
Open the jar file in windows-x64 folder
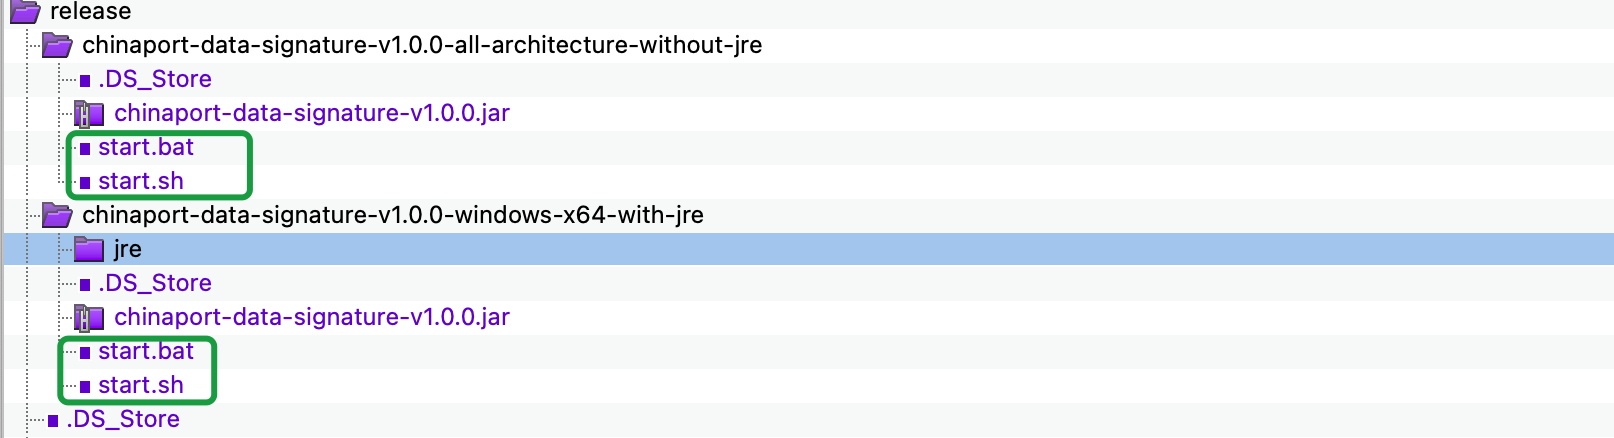point(312,317)
